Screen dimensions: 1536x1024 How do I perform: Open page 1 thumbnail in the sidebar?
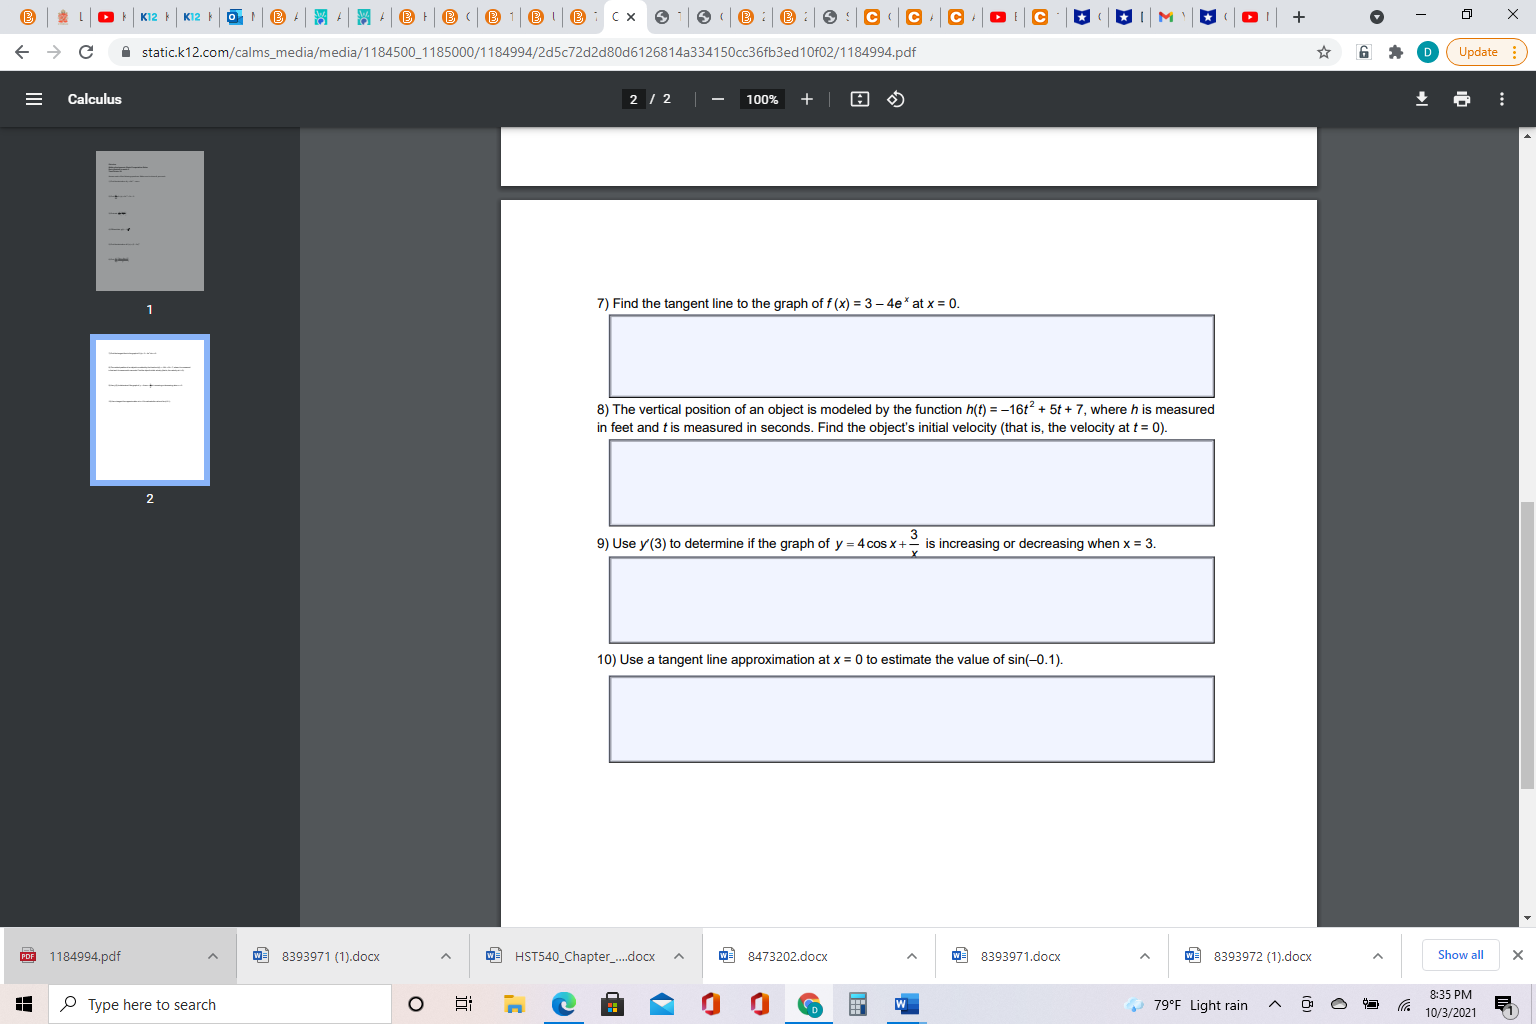tap(149, 220)
